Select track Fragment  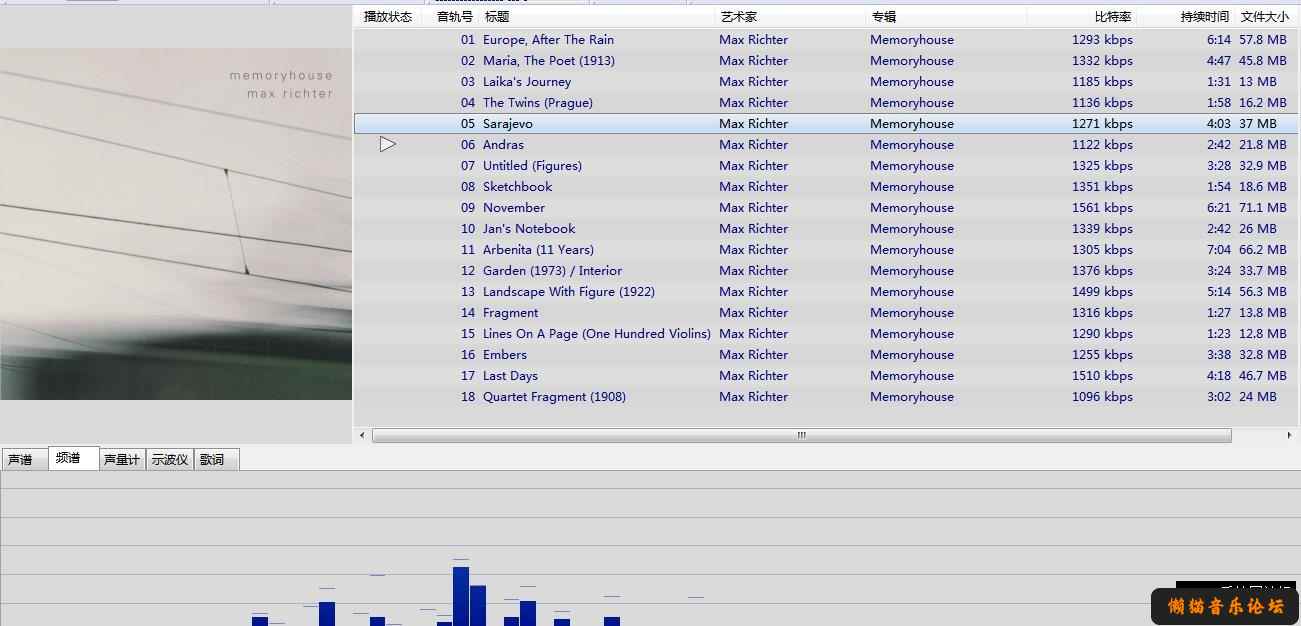tap(510, 313)
